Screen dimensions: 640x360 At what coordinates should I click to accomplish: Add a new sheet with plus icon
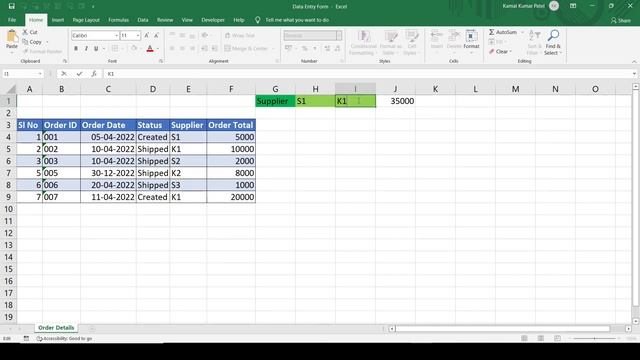pyautogui.click(x=92, y=328)
